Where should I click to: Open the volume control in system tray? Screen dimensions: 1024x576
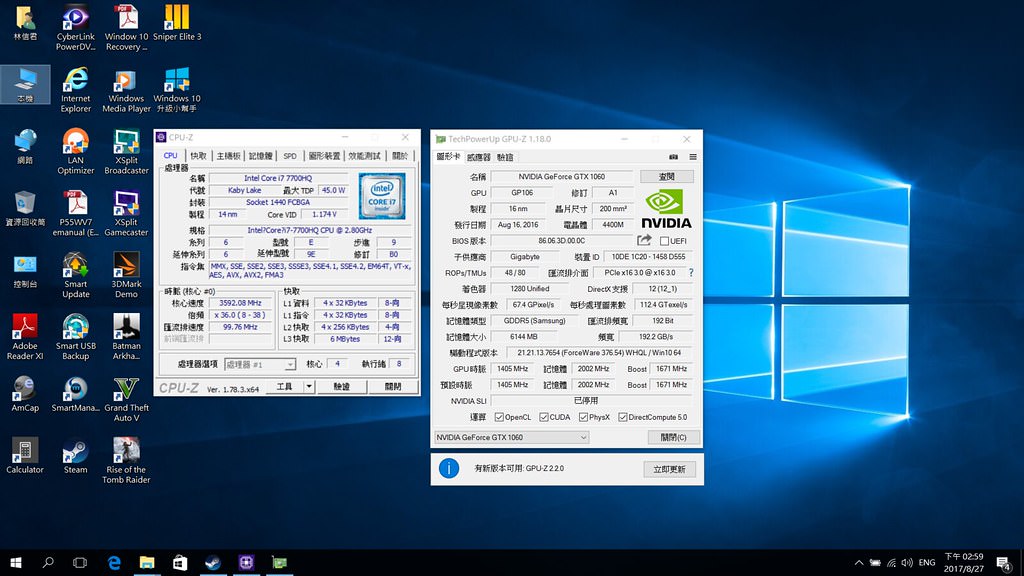907,562
